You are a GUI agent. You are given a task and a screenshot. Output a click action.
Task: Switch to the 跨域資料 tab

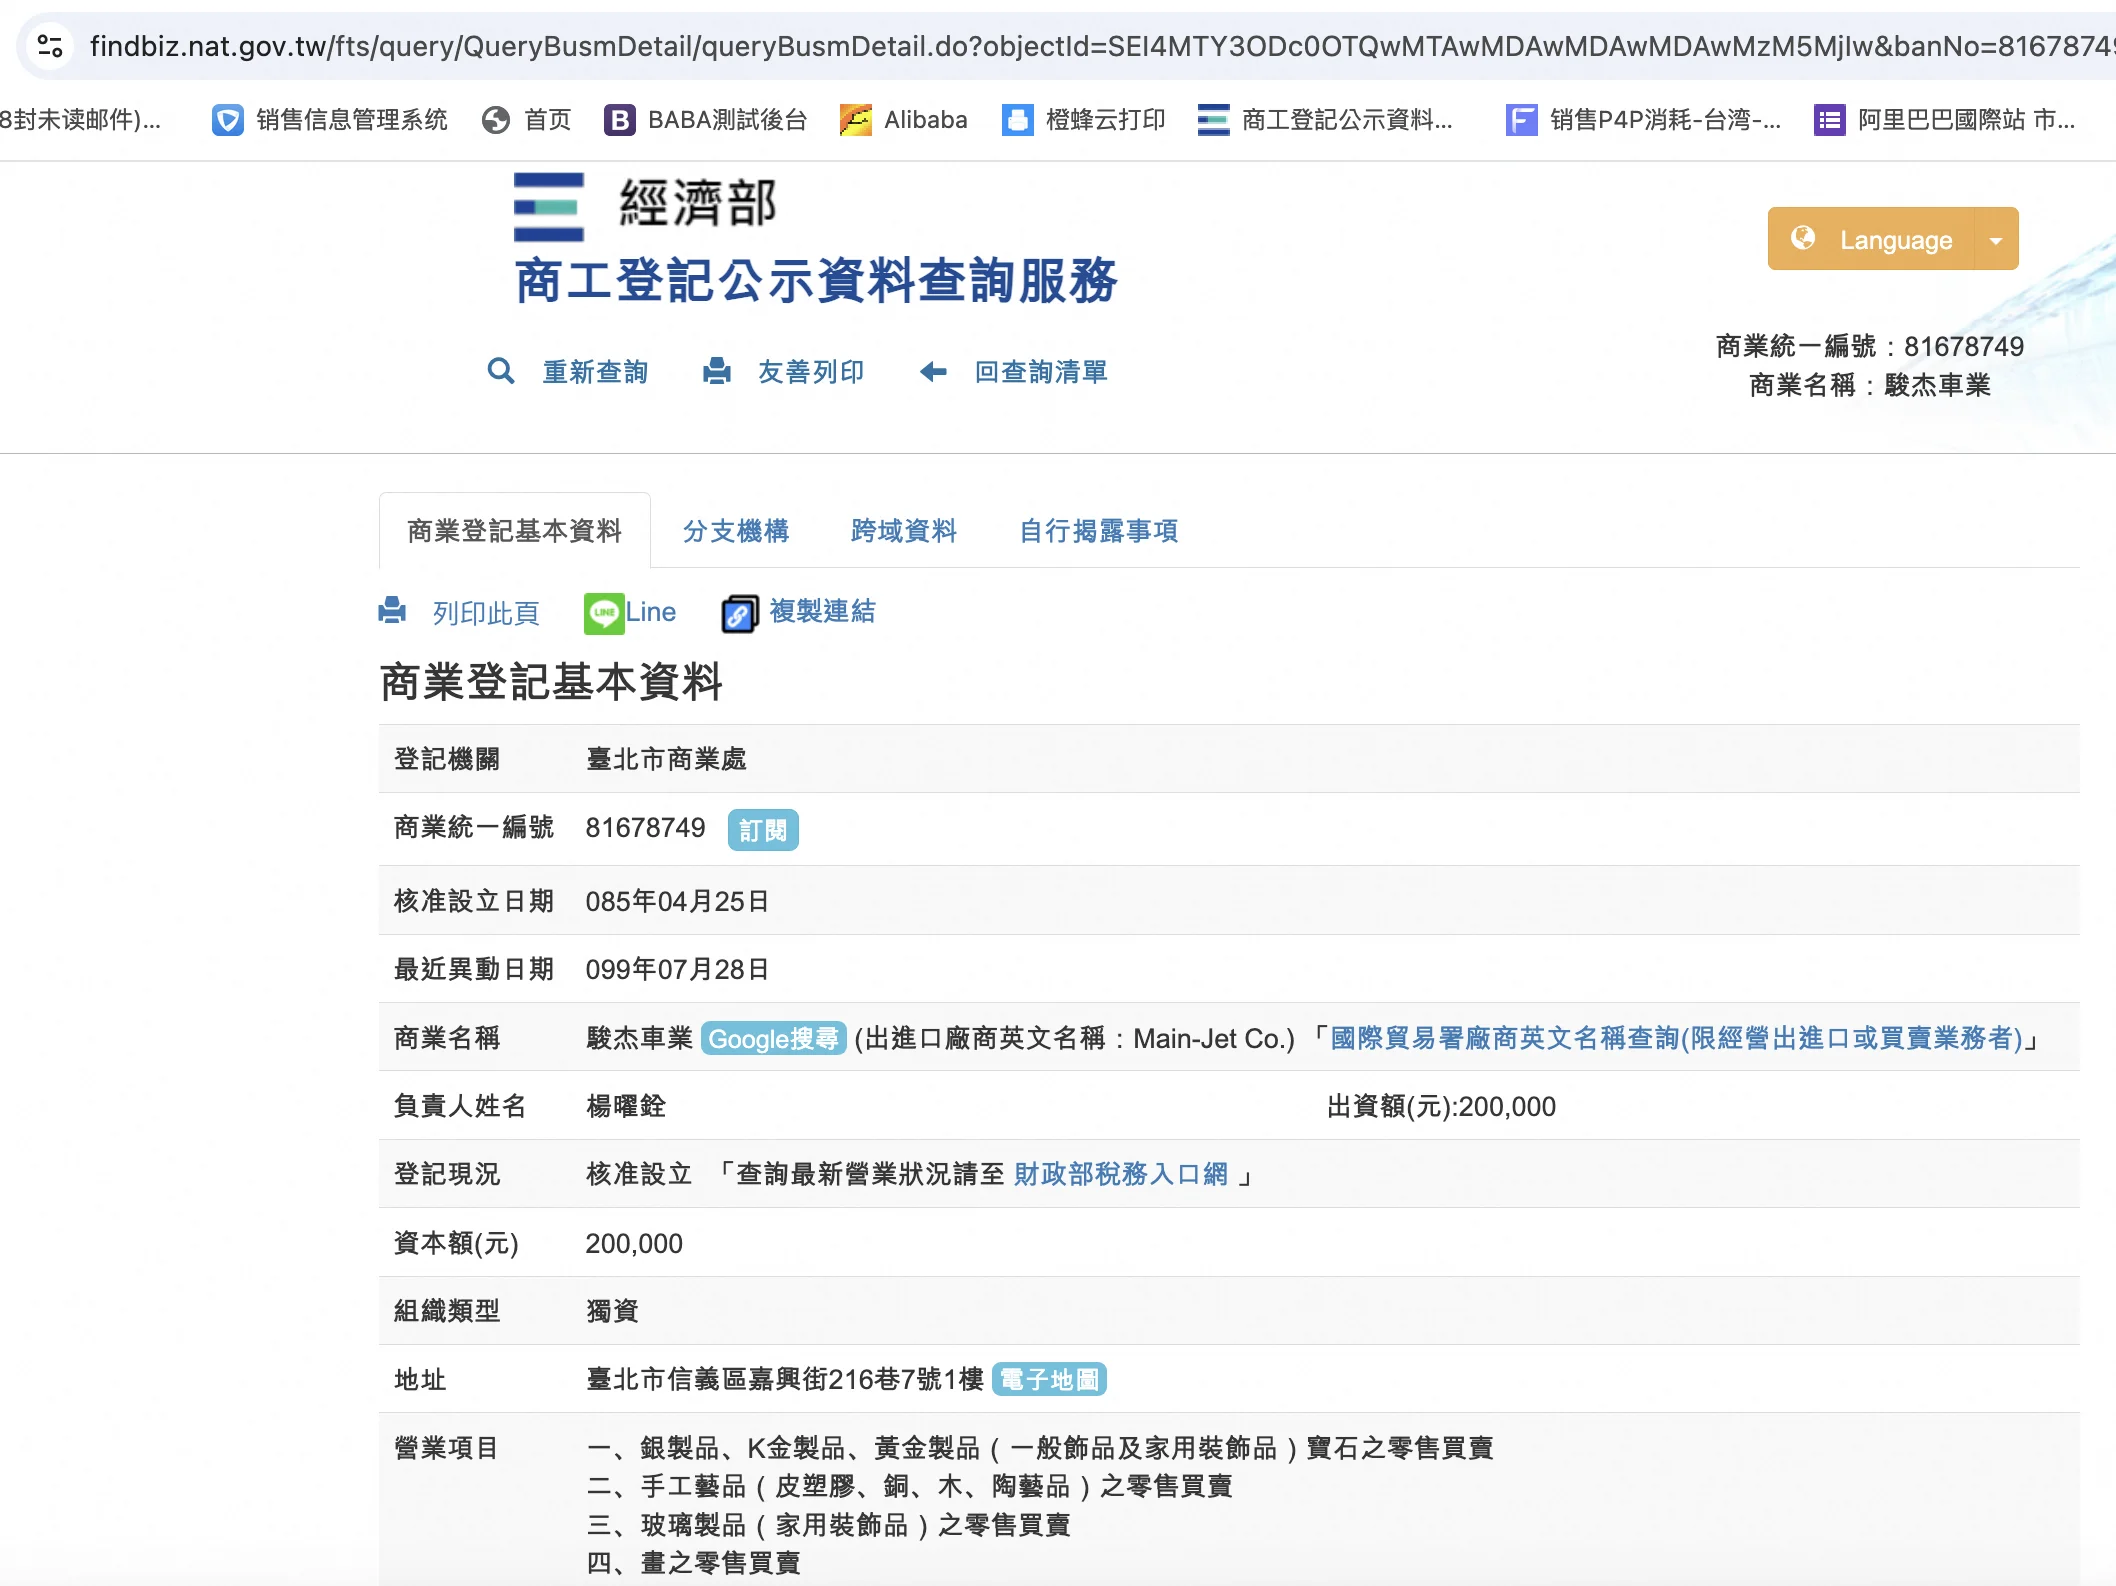coord(904,531)
